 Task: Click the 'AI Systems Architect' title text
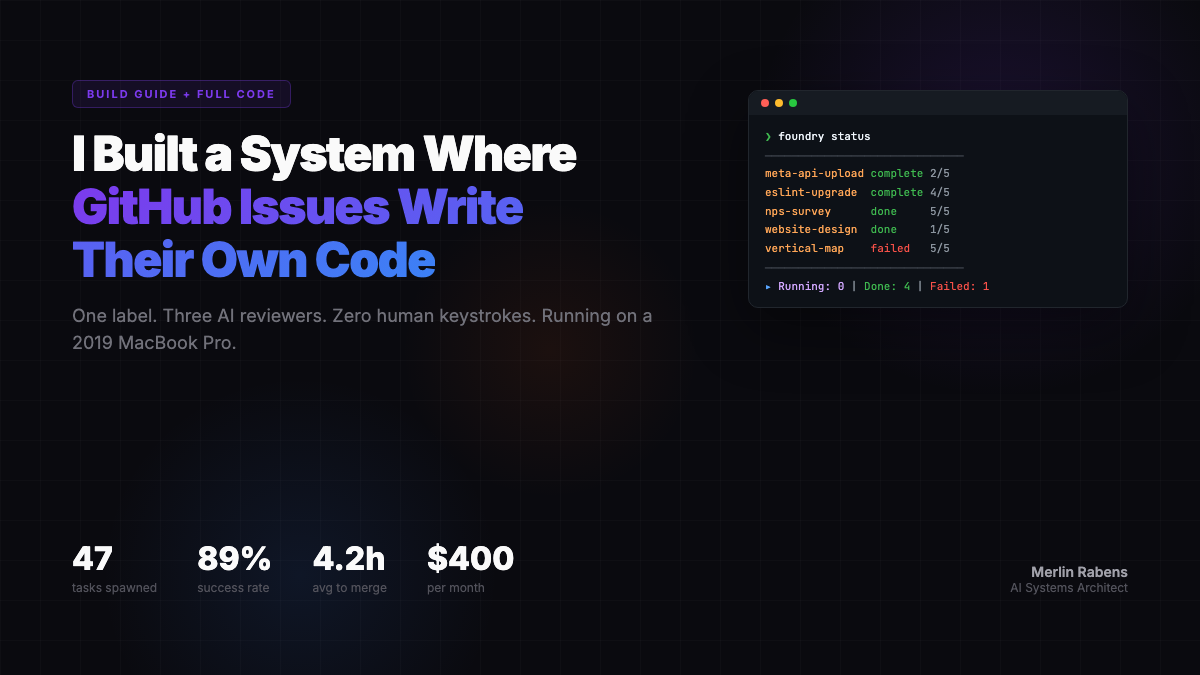pyautogui.click(x=1069, y=588)
